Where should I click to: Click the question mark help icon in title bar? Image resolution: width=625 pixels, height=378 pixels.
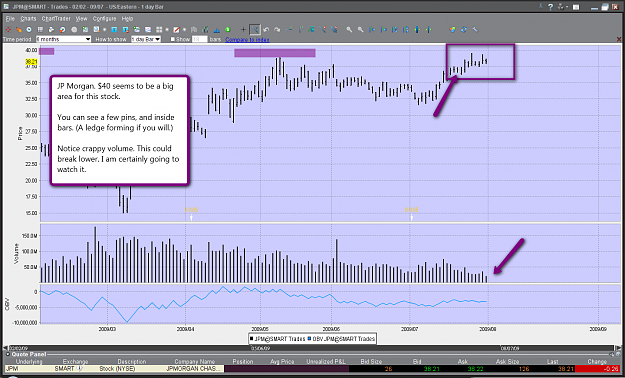550,7
